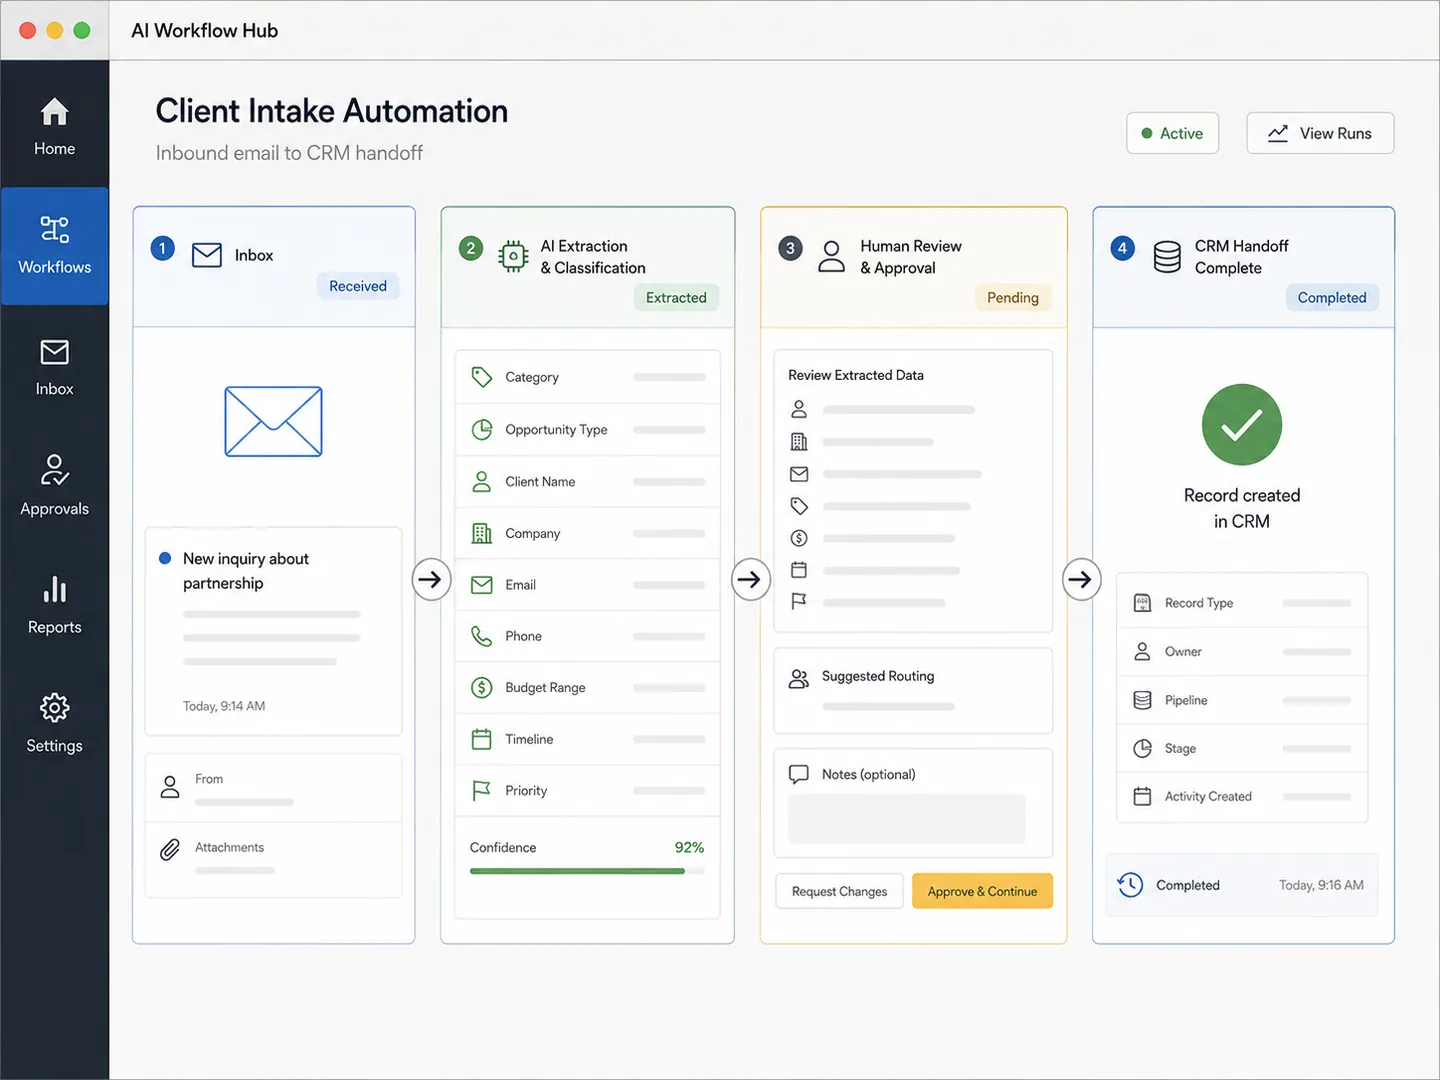Click Approve & Continue button

[982, 891]
